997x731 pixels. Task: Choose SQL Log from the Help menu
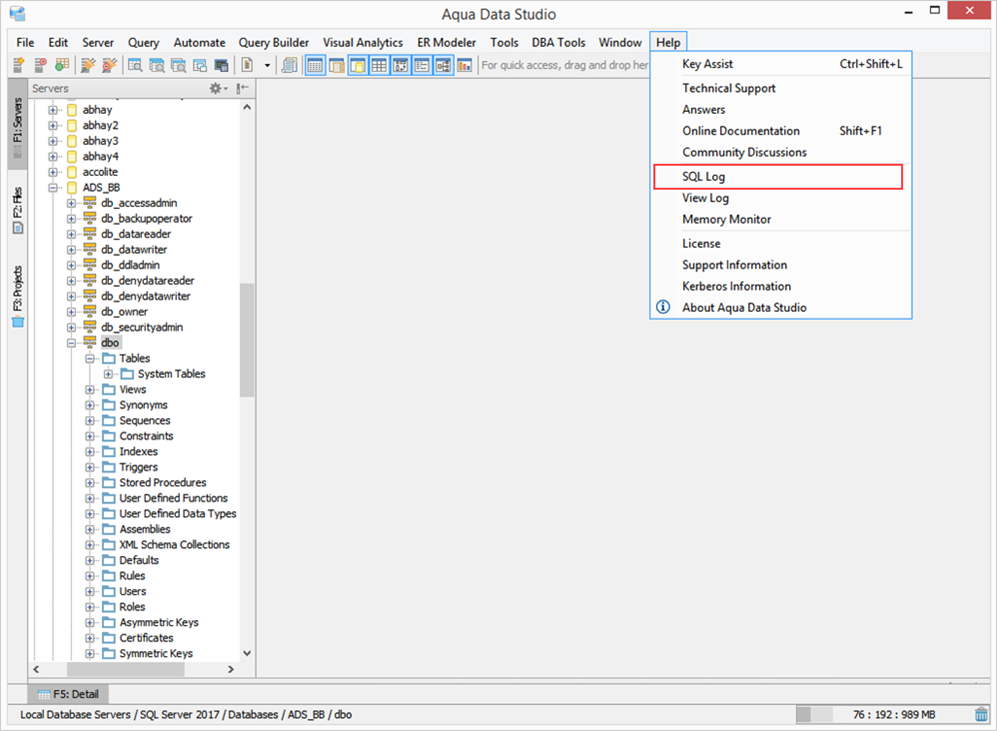[x=778, y=177]
